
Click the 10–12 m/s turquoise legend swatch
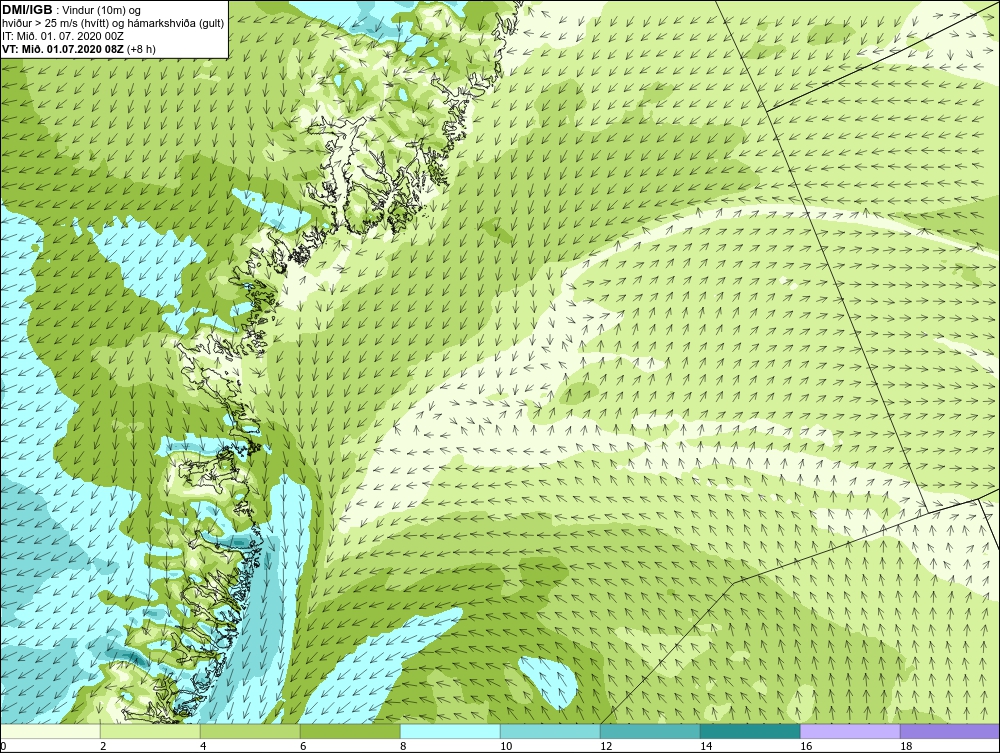pos(550,731)
